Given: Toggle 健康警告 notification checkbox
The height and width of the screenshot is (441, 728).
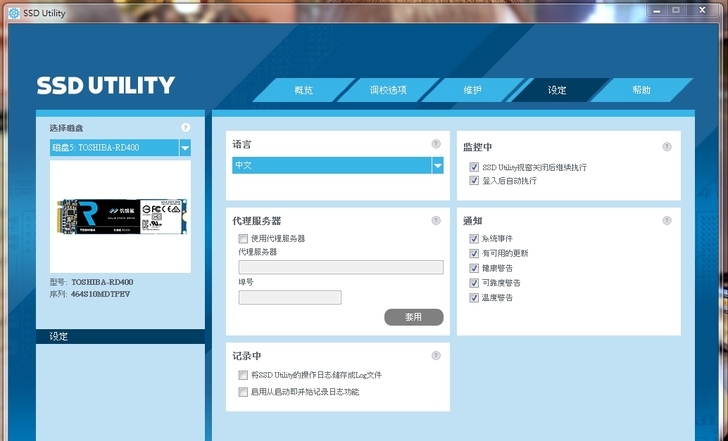Looking at the screenshot, I should point(474,268).
